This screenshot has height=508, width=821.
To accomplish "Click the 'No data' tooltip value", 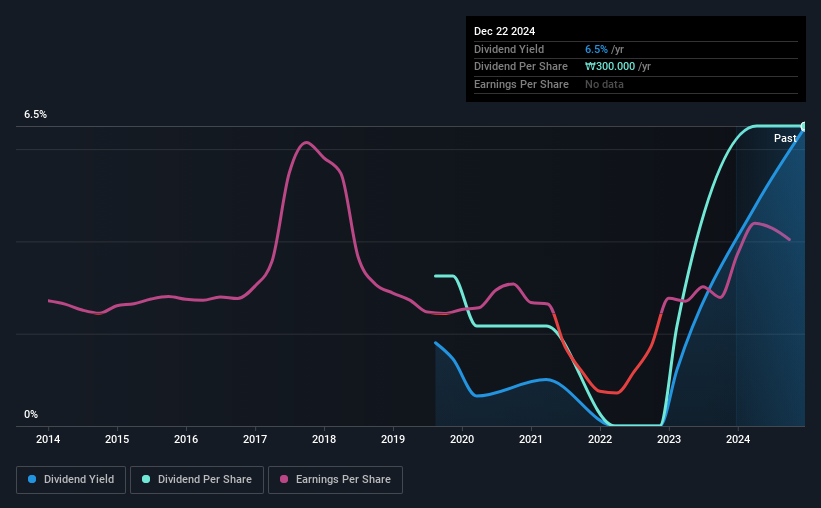I will coord(604,84).
